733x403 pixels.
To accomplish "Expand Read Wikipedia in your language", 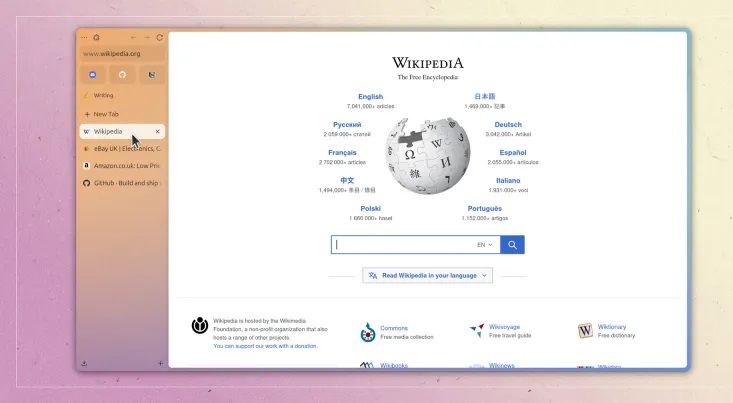I will click(427, 275).
